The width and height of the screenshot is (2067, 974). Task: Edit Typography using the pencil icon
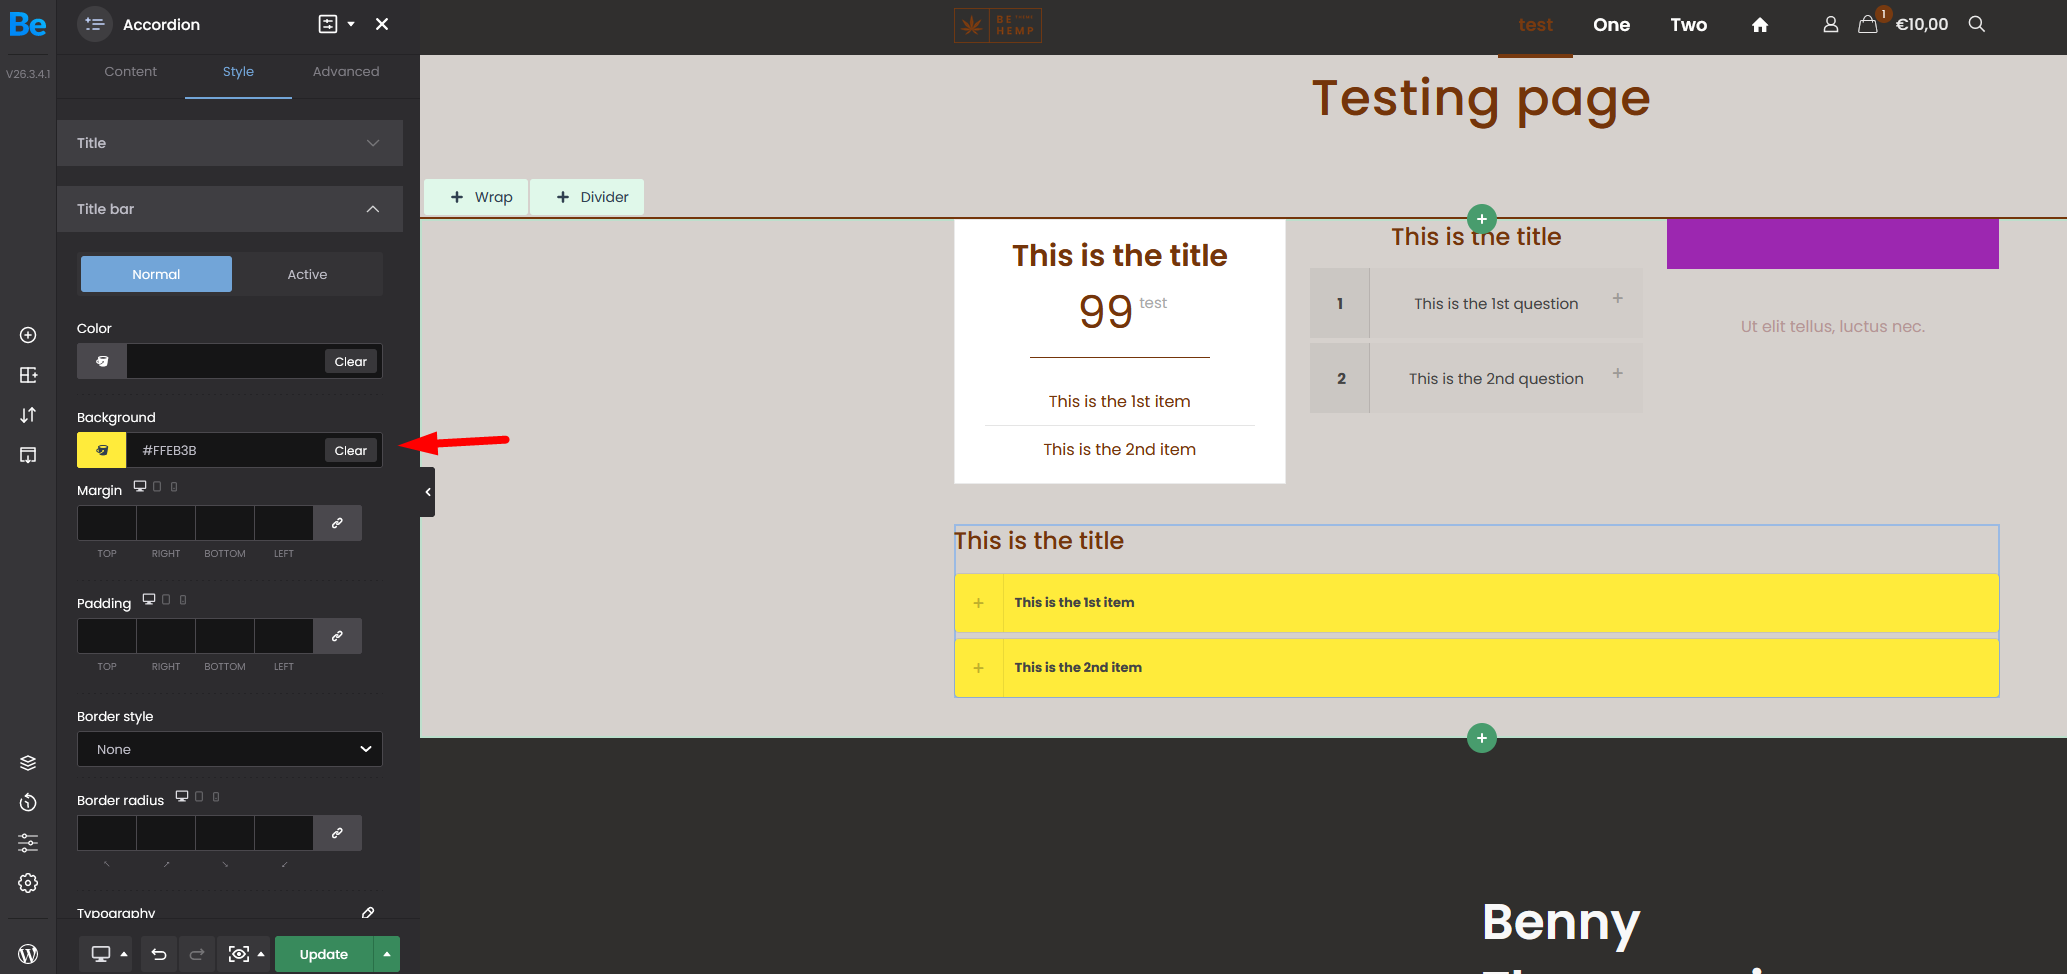pos(367,912)
